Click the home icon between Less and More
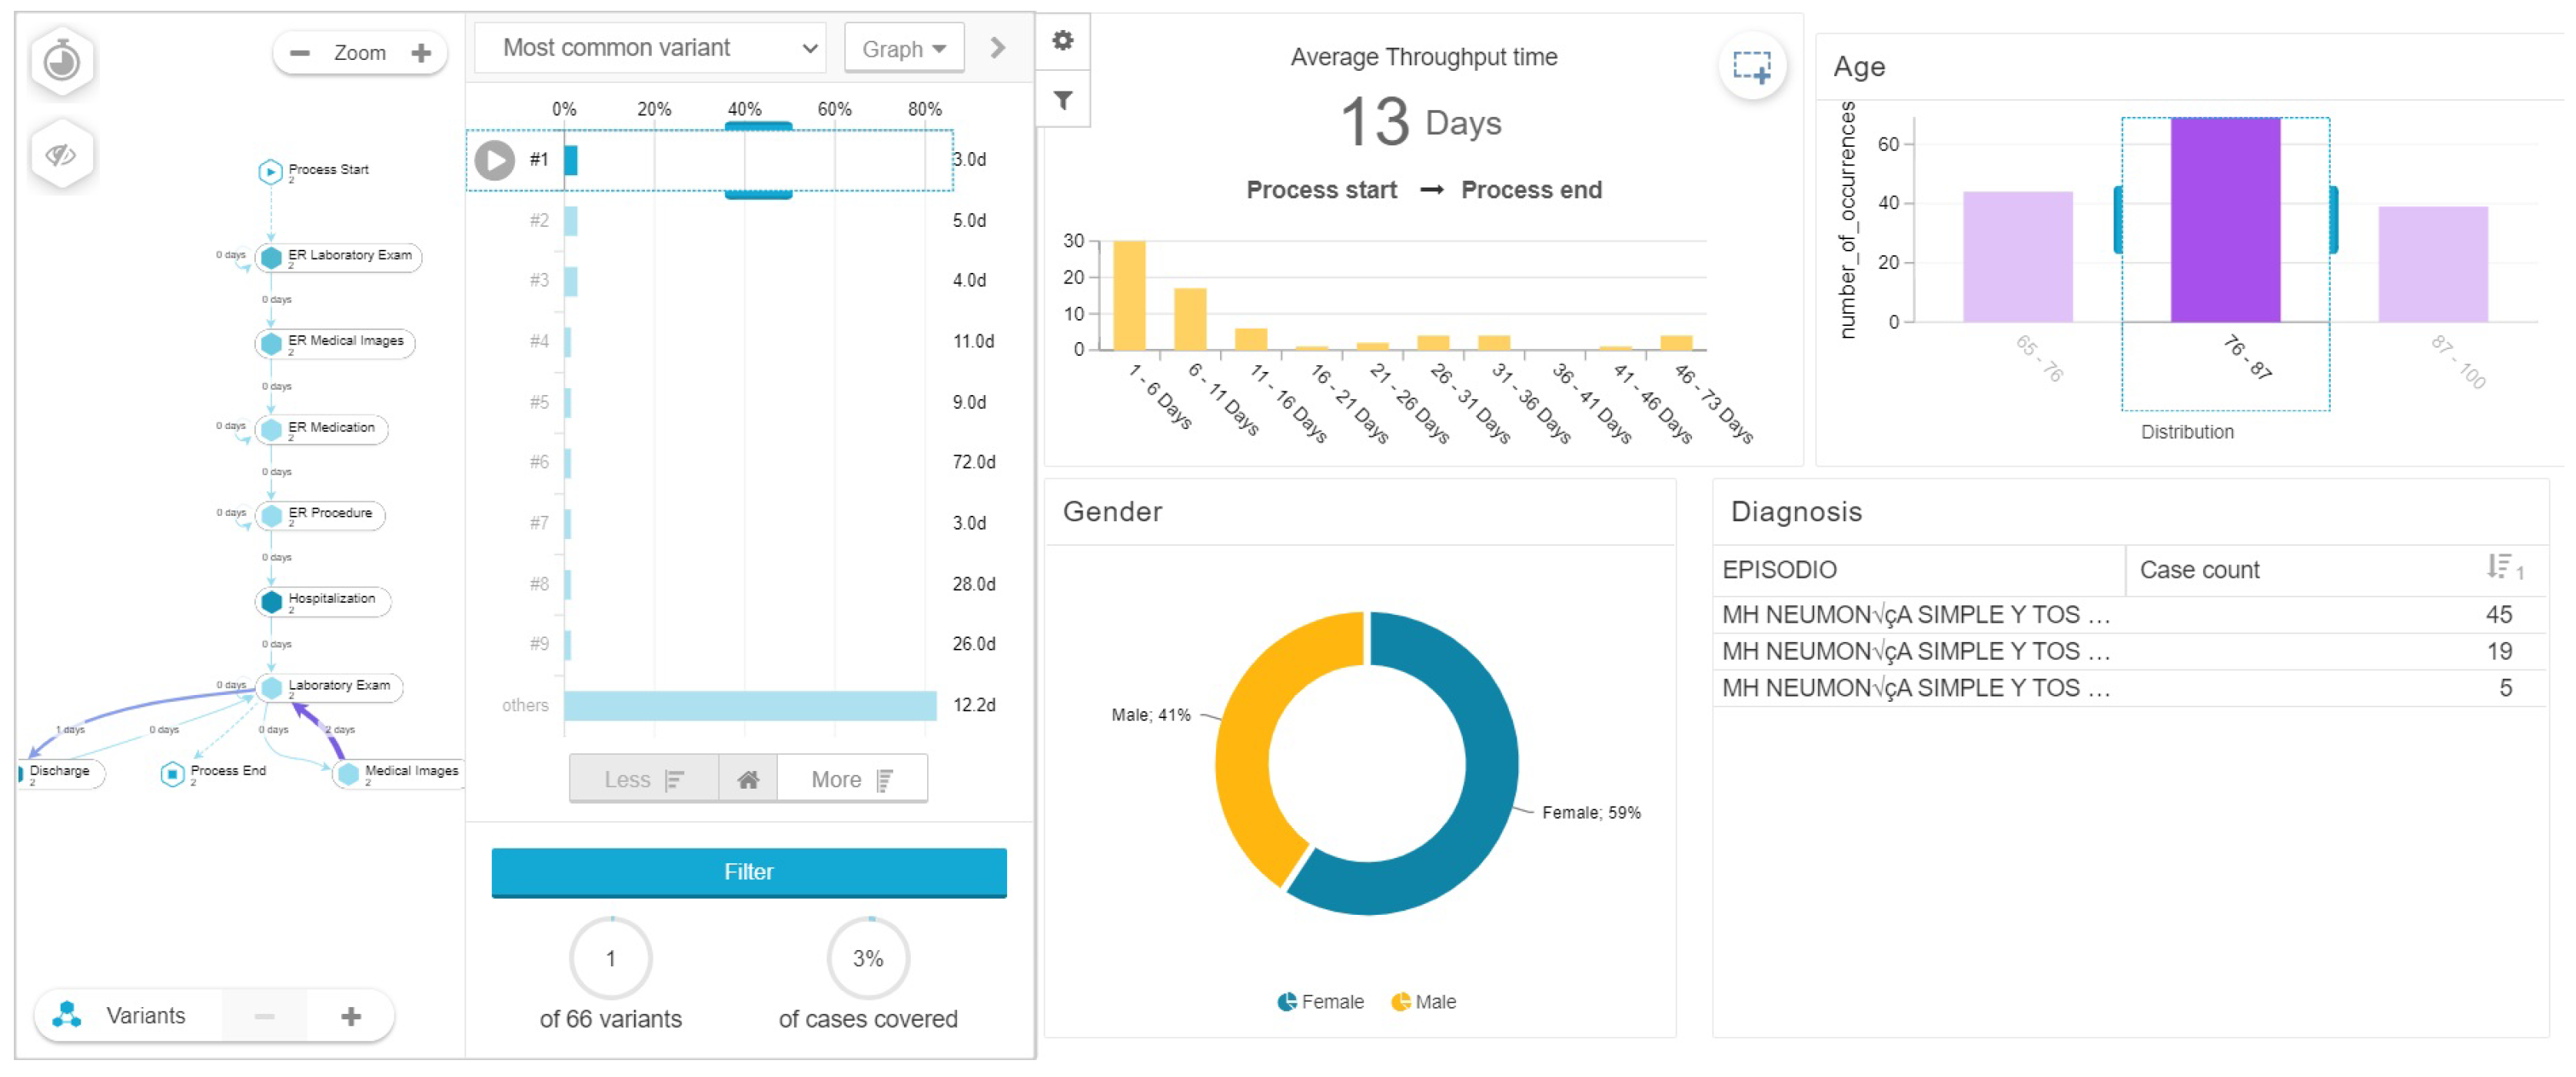2576x1077 pixels. point(747,779)
